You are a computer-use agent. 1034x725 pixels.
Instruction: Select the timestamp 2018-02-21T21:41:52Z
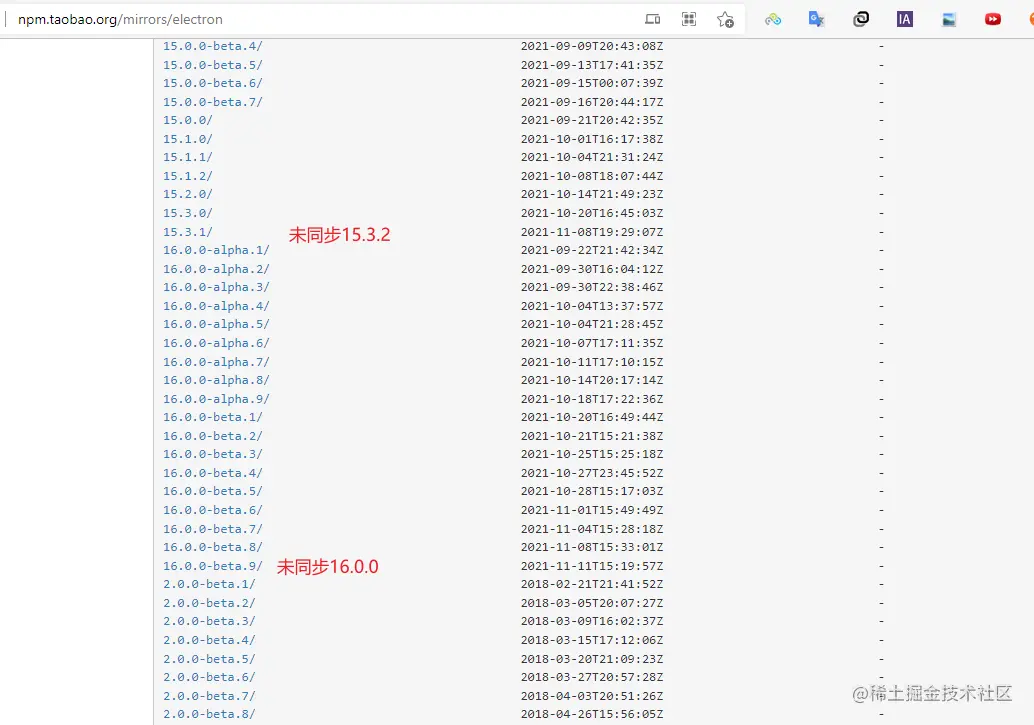[592, 584]
